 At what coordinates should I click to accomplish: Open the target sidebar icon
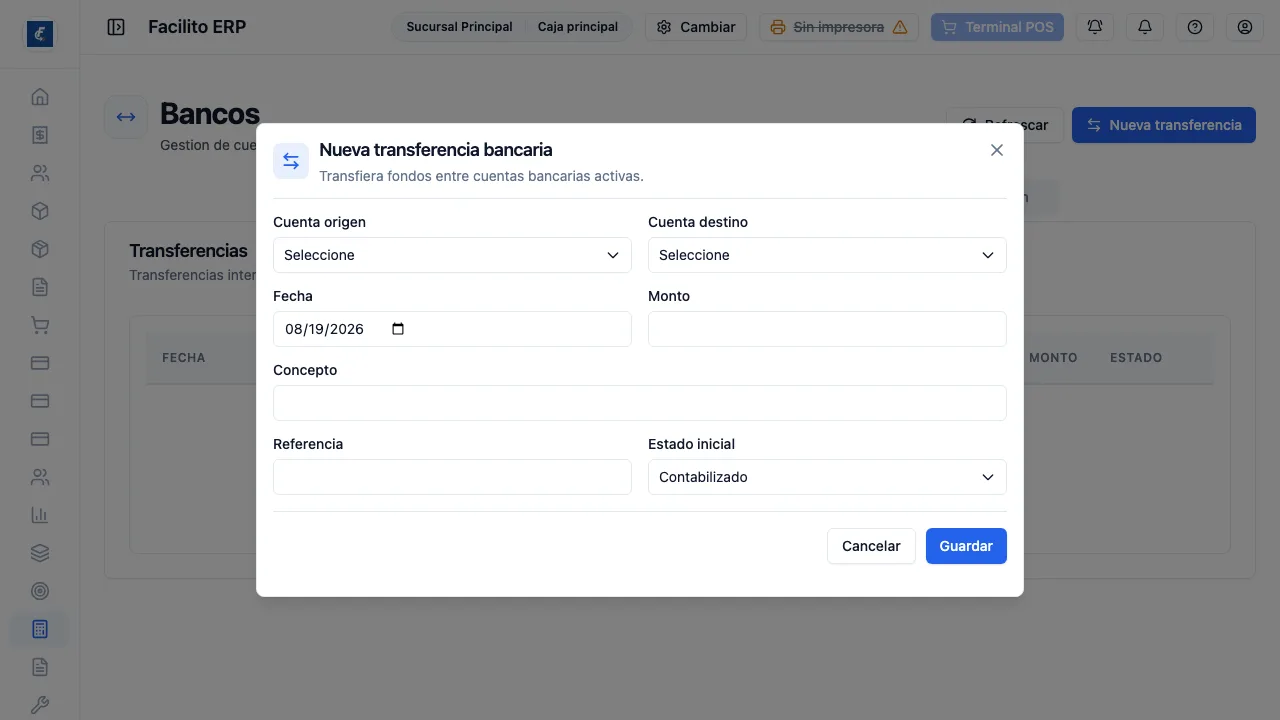(x=40, y=591)
